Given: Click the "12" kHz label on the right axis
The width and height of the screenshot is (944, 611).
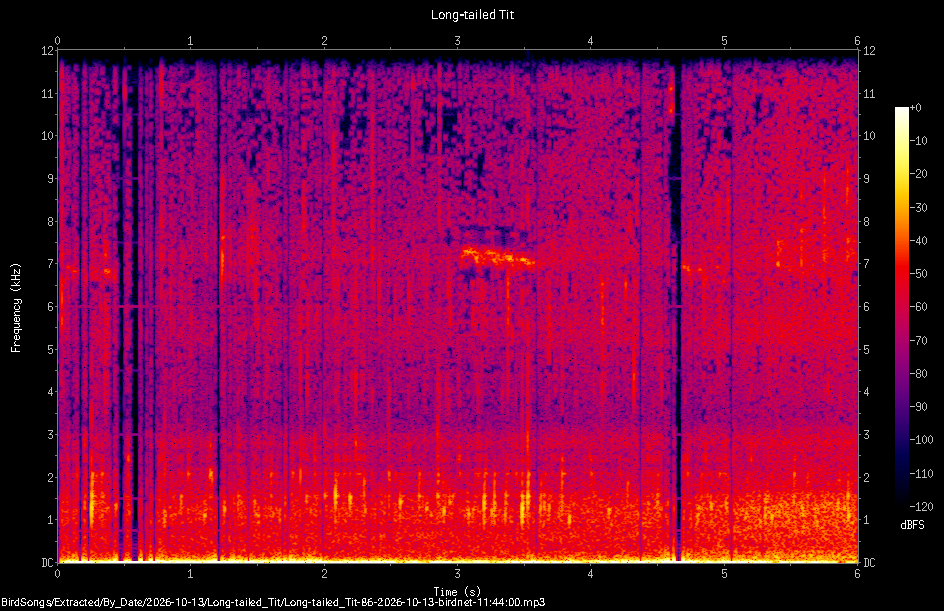Looking at the screenshot, I should pos(869,51).
